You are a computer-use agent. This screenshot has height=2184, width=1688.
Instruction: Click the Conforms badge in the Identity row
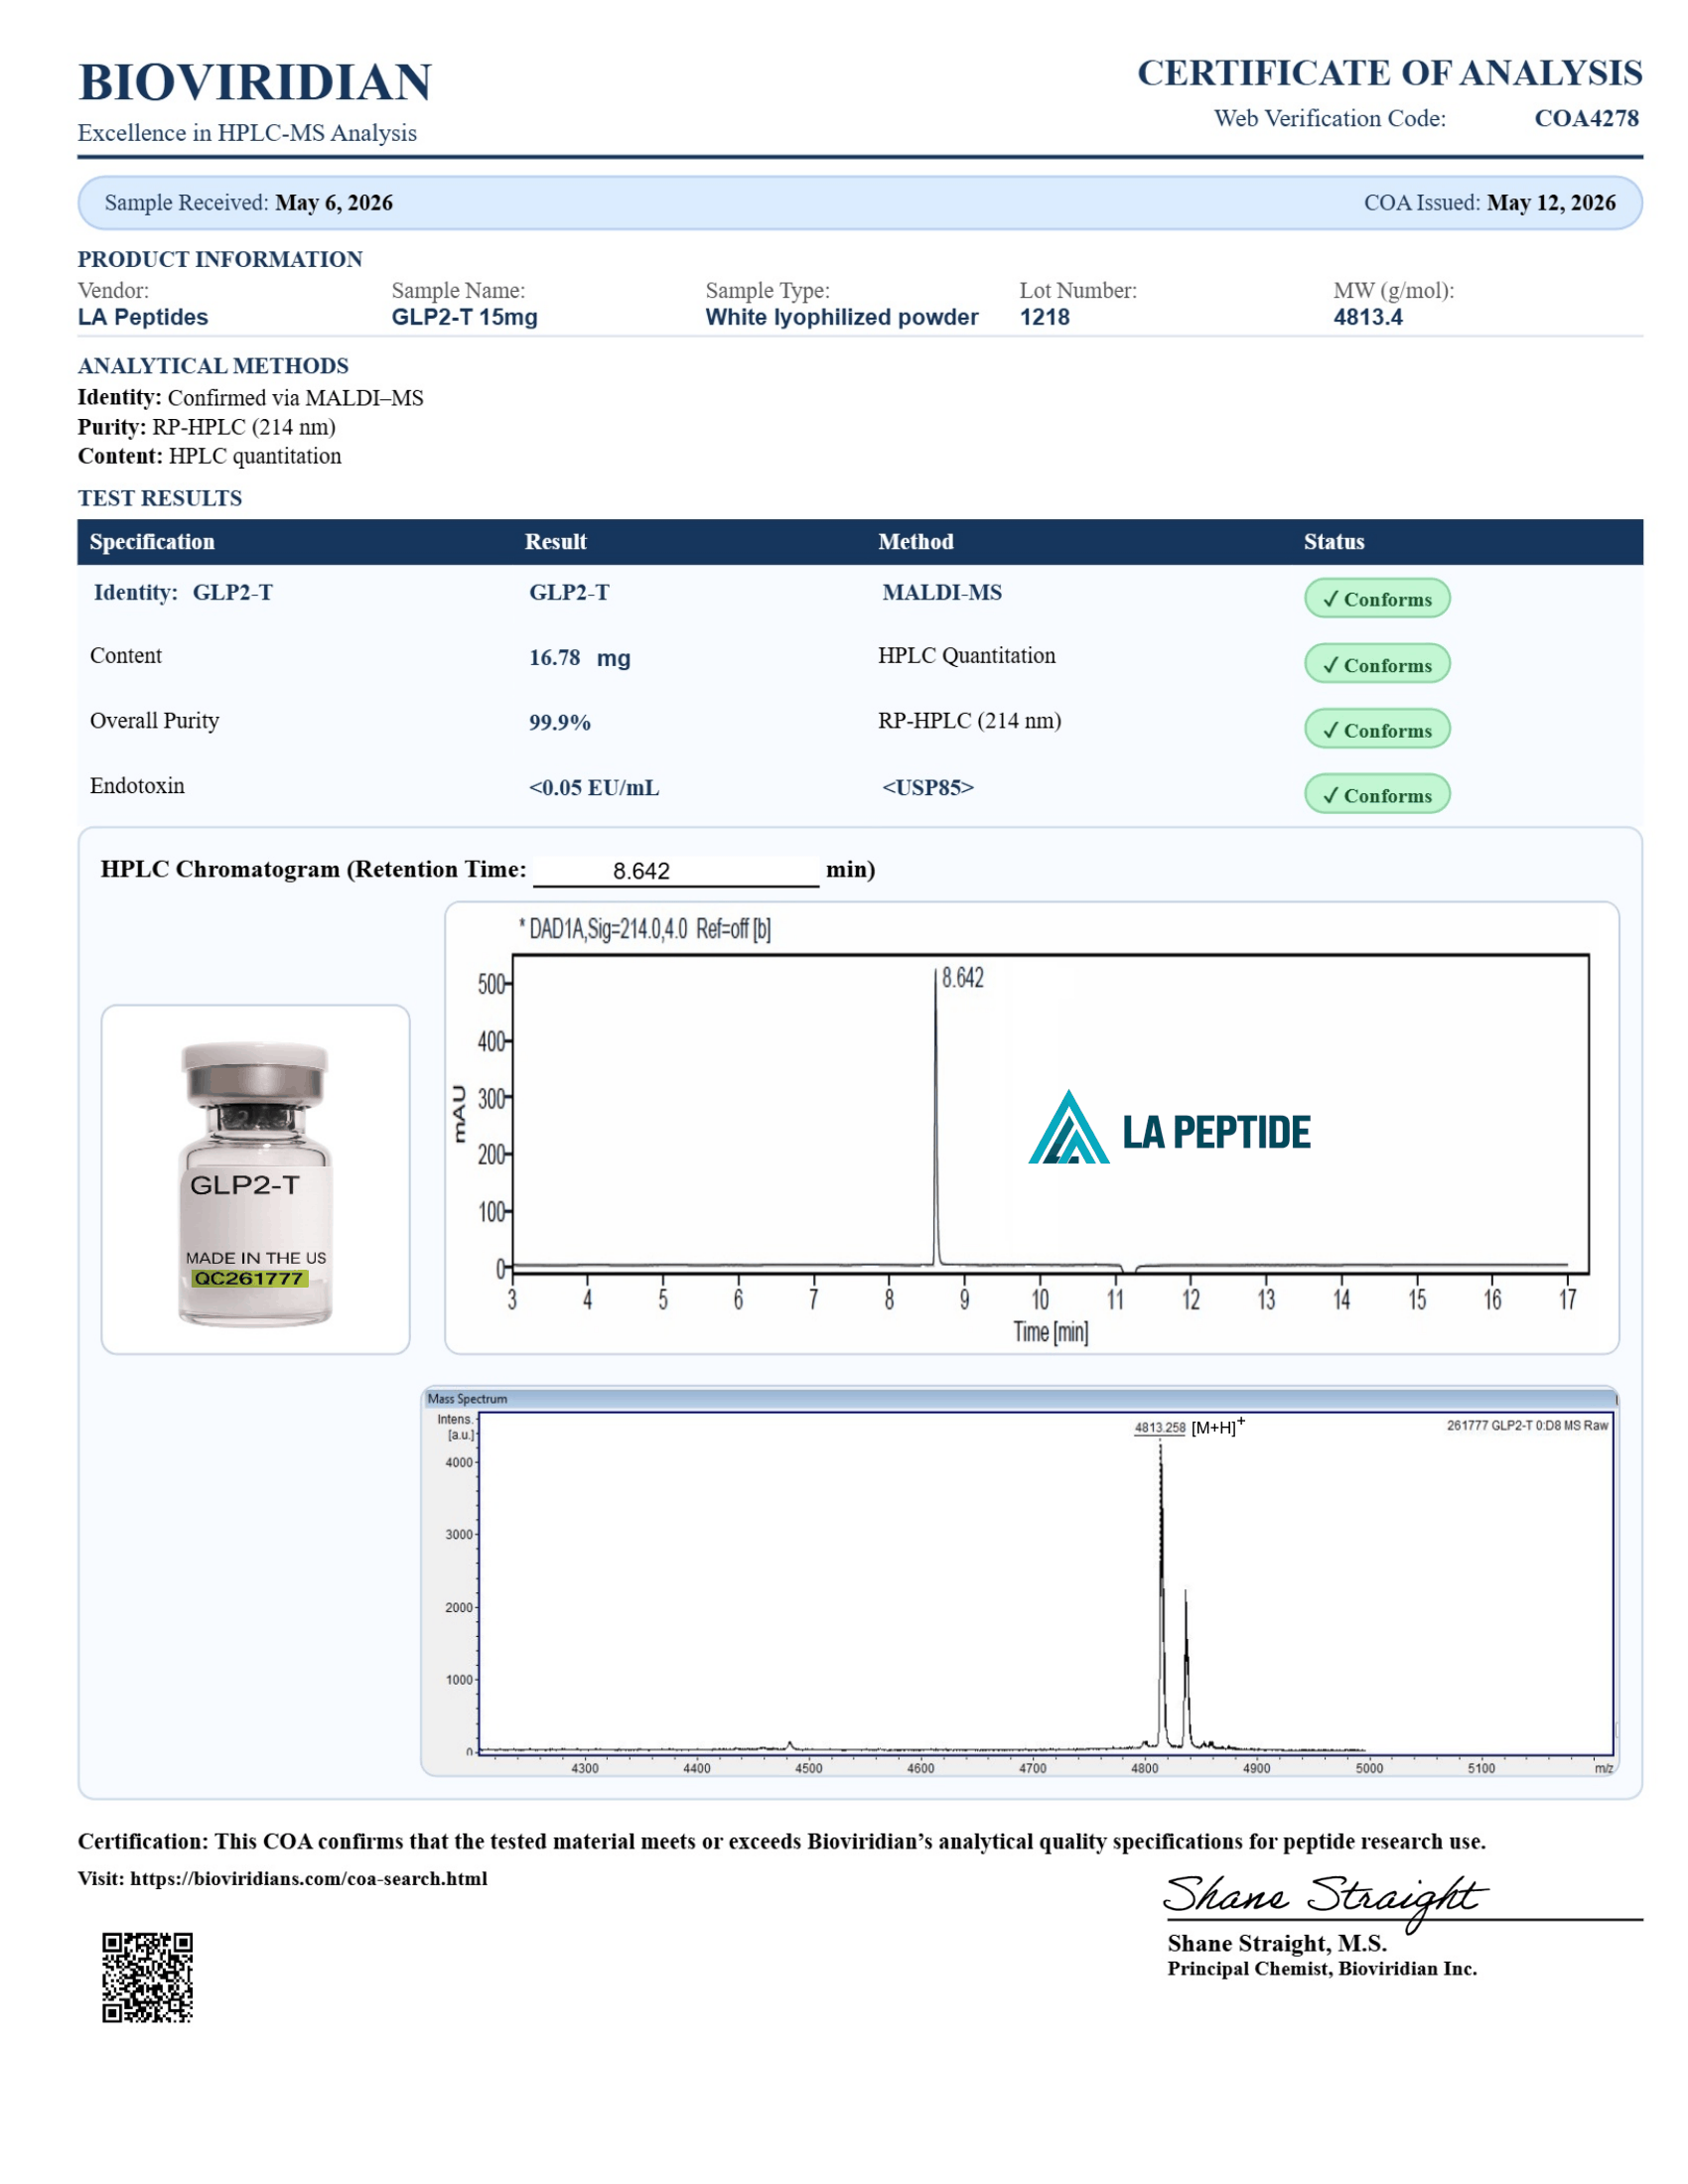click(x=1377, y=599)
